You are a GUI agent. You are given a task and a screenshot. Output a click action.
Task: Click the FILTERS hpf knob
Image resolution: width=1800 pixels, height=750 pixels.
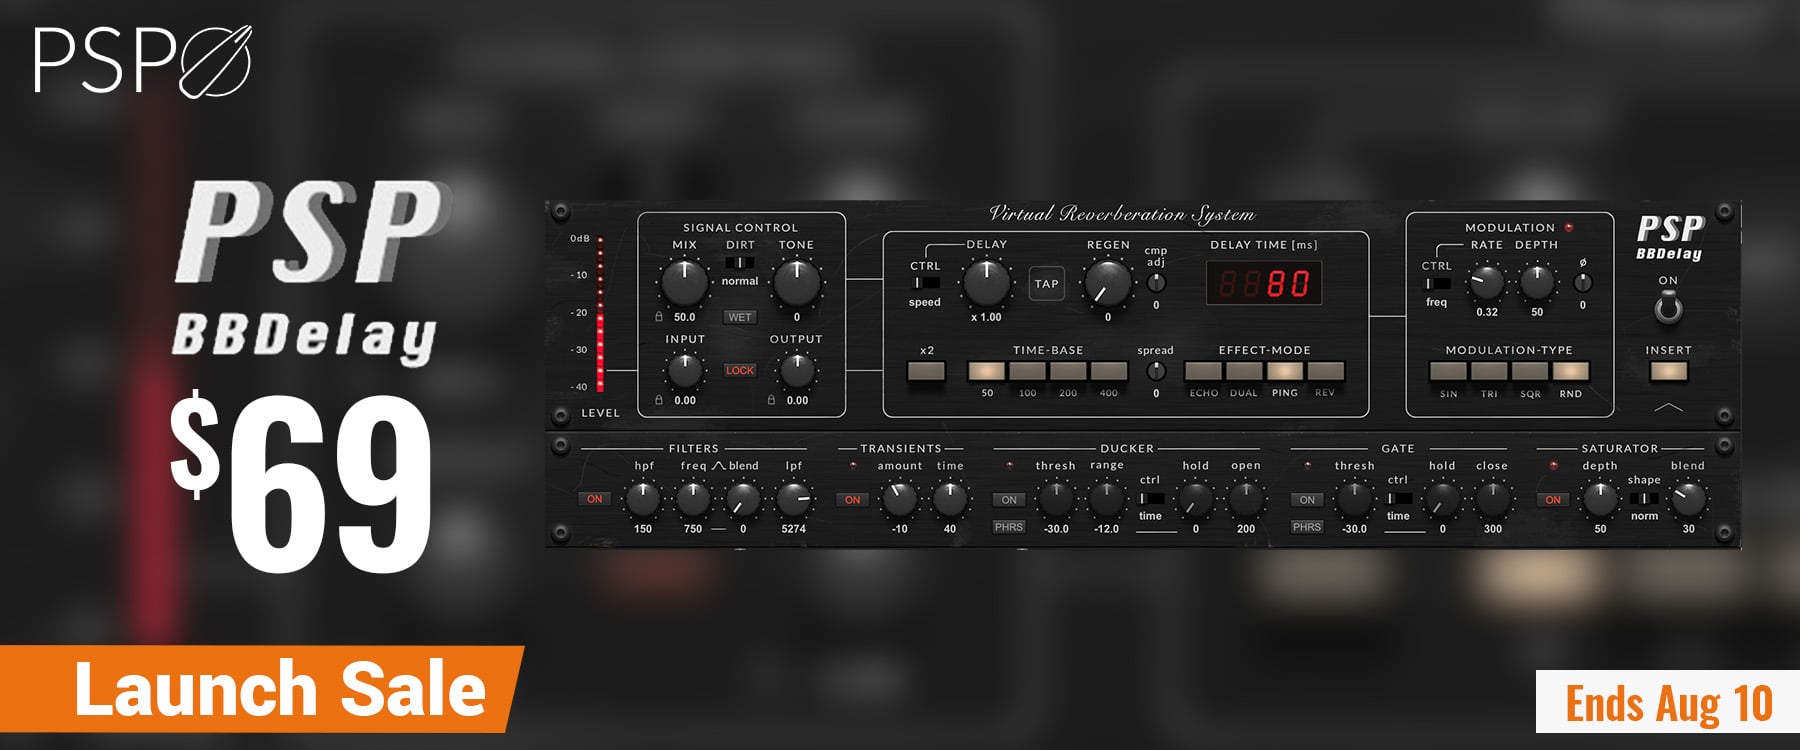pyautogui.click(x=643, y=498)
